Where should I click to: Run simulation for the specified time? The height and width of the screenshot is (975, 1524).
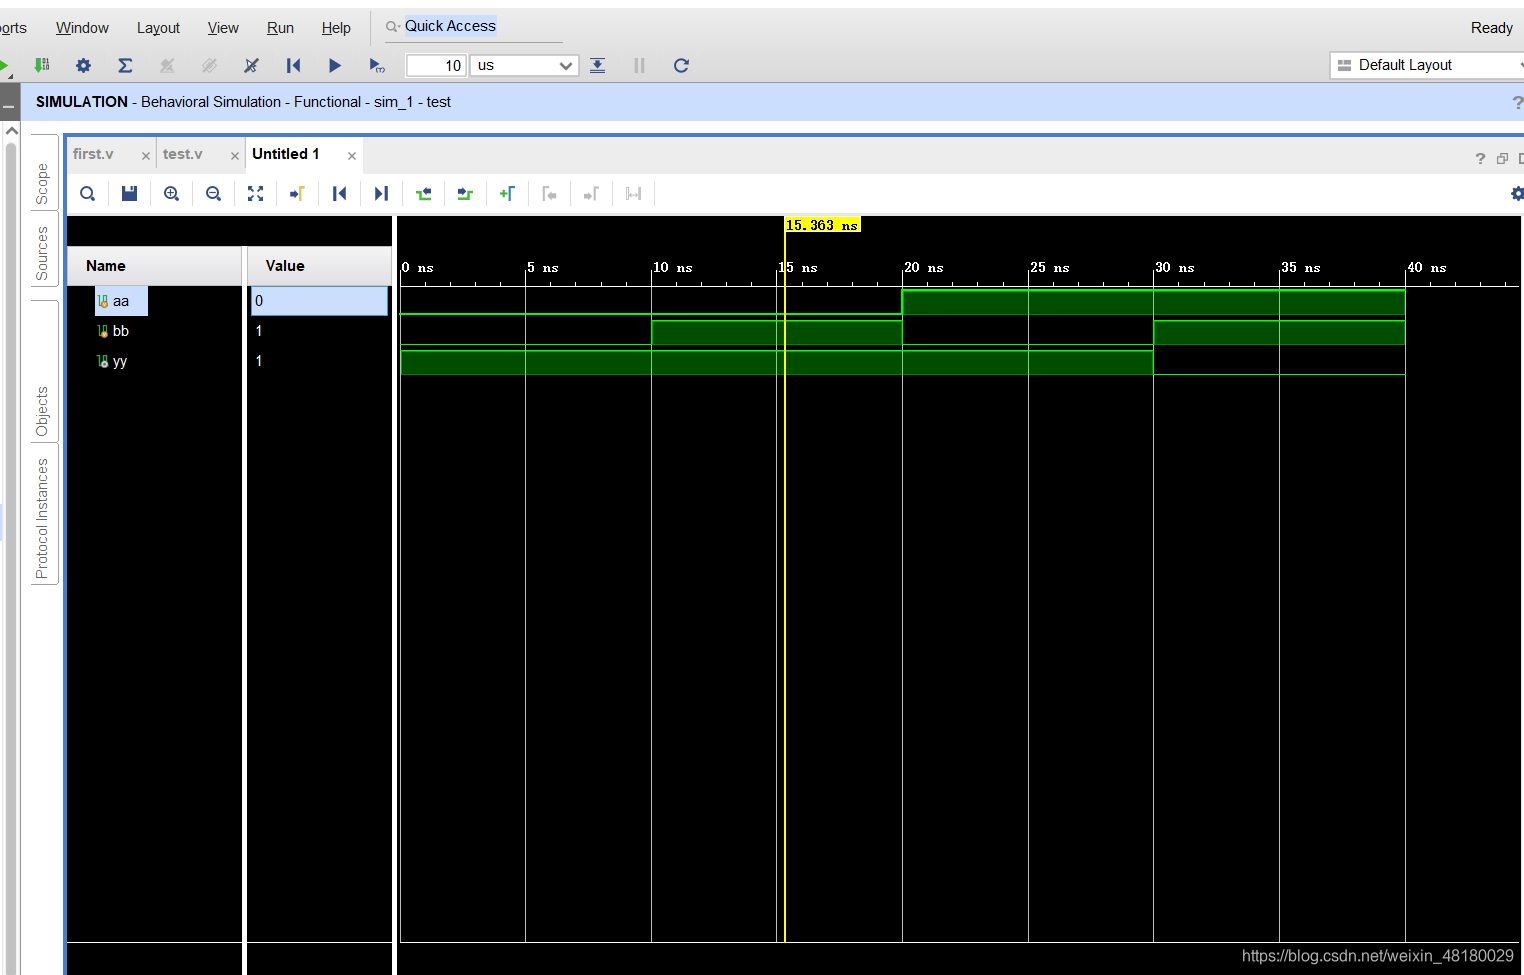click(376, 65)
